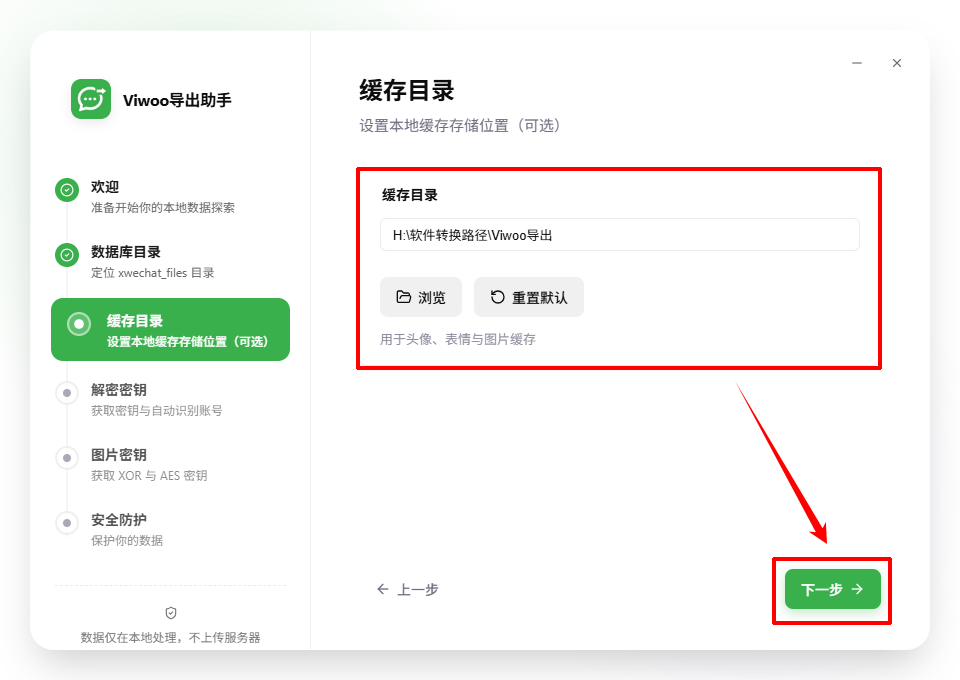The width and height of the screenshot is (960, 680).
Task: Click the gray step dot beside 安全防护
Action: tap(67, 523)
